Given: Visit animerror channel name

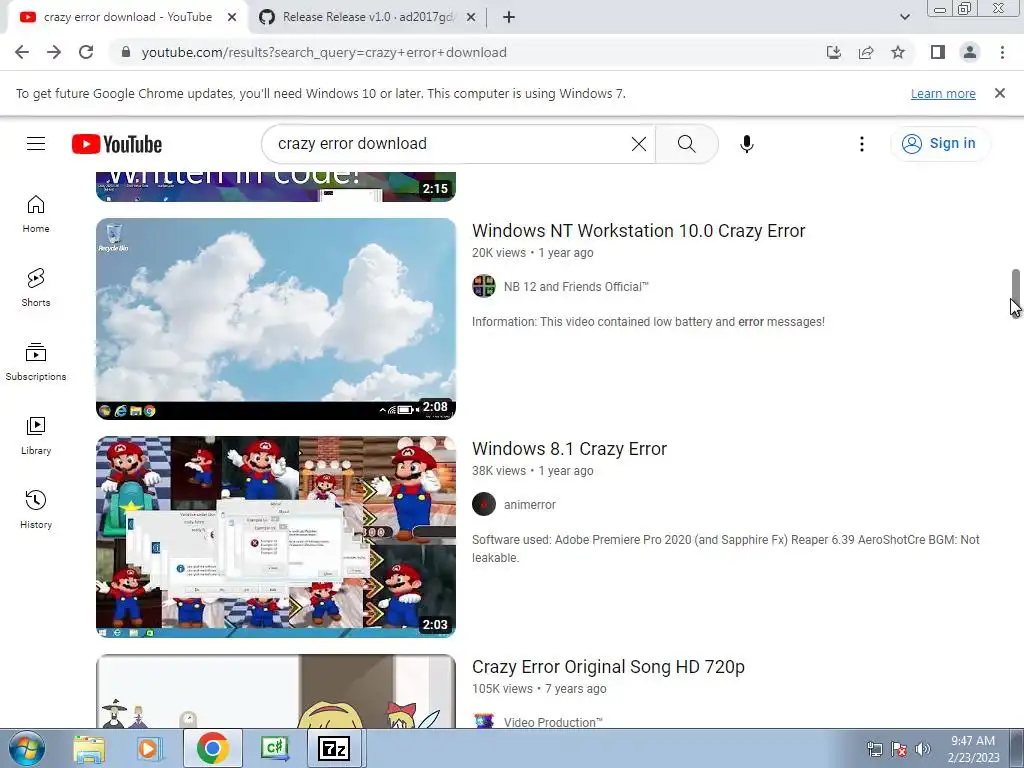Looking at the screenshot, I should click(530, 505).
